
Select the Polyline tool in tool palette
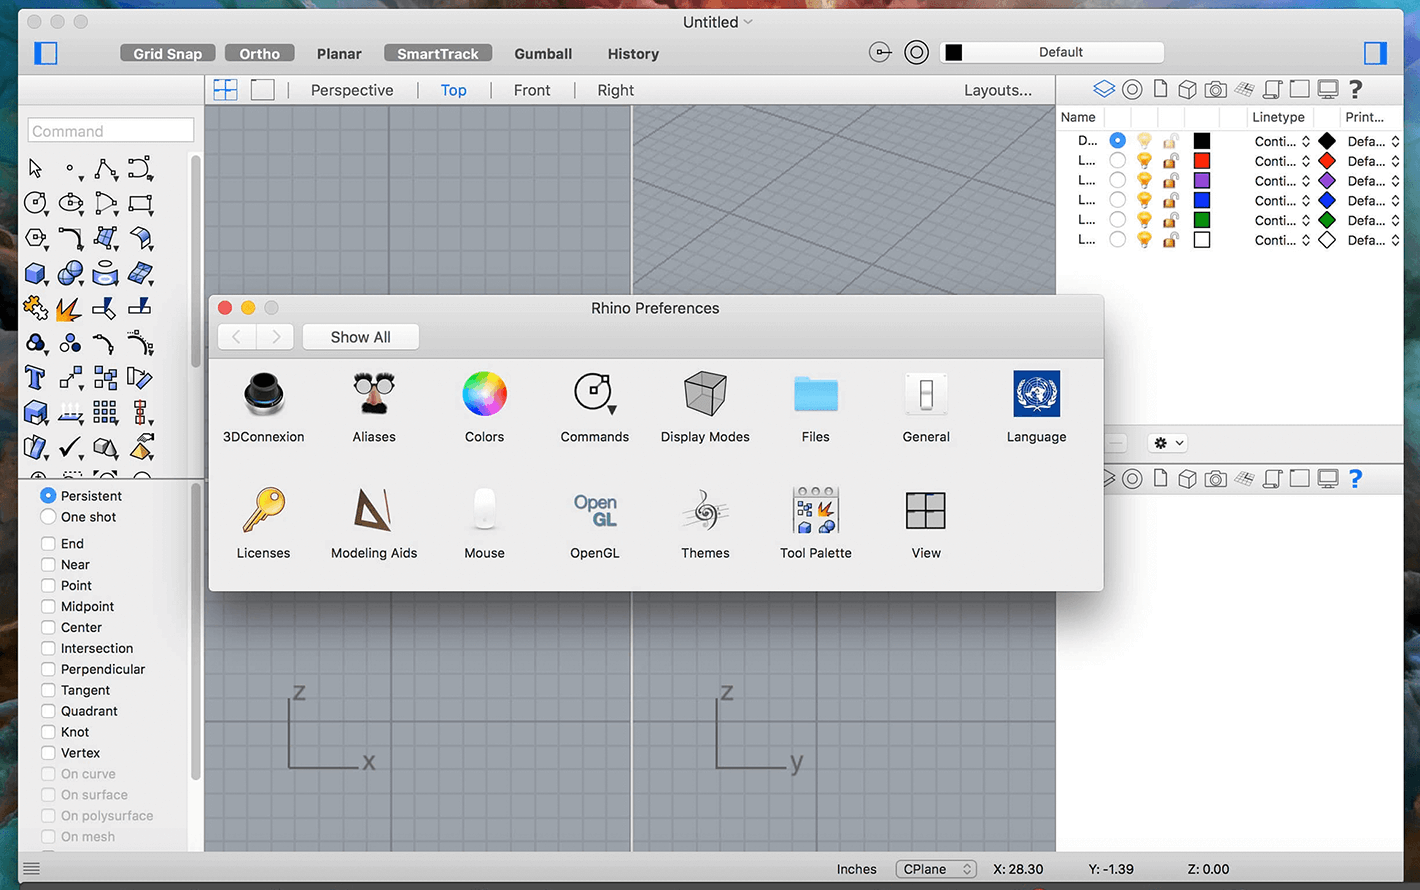106,168
